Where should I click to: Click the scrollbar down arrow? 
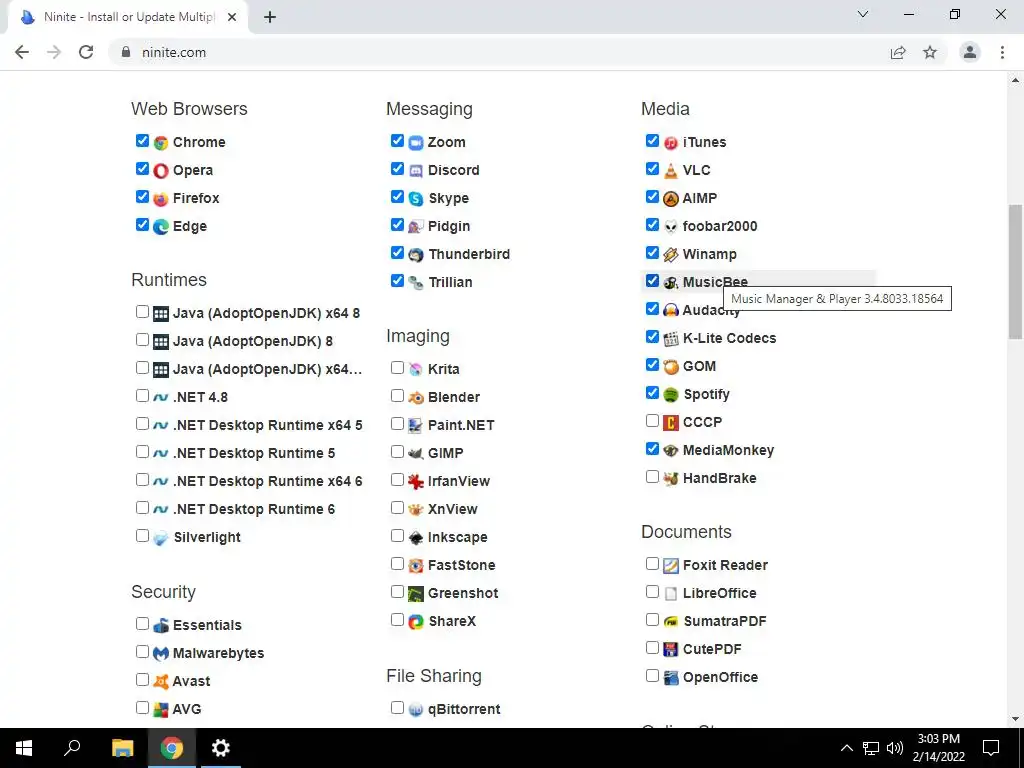pos(1015,720)
